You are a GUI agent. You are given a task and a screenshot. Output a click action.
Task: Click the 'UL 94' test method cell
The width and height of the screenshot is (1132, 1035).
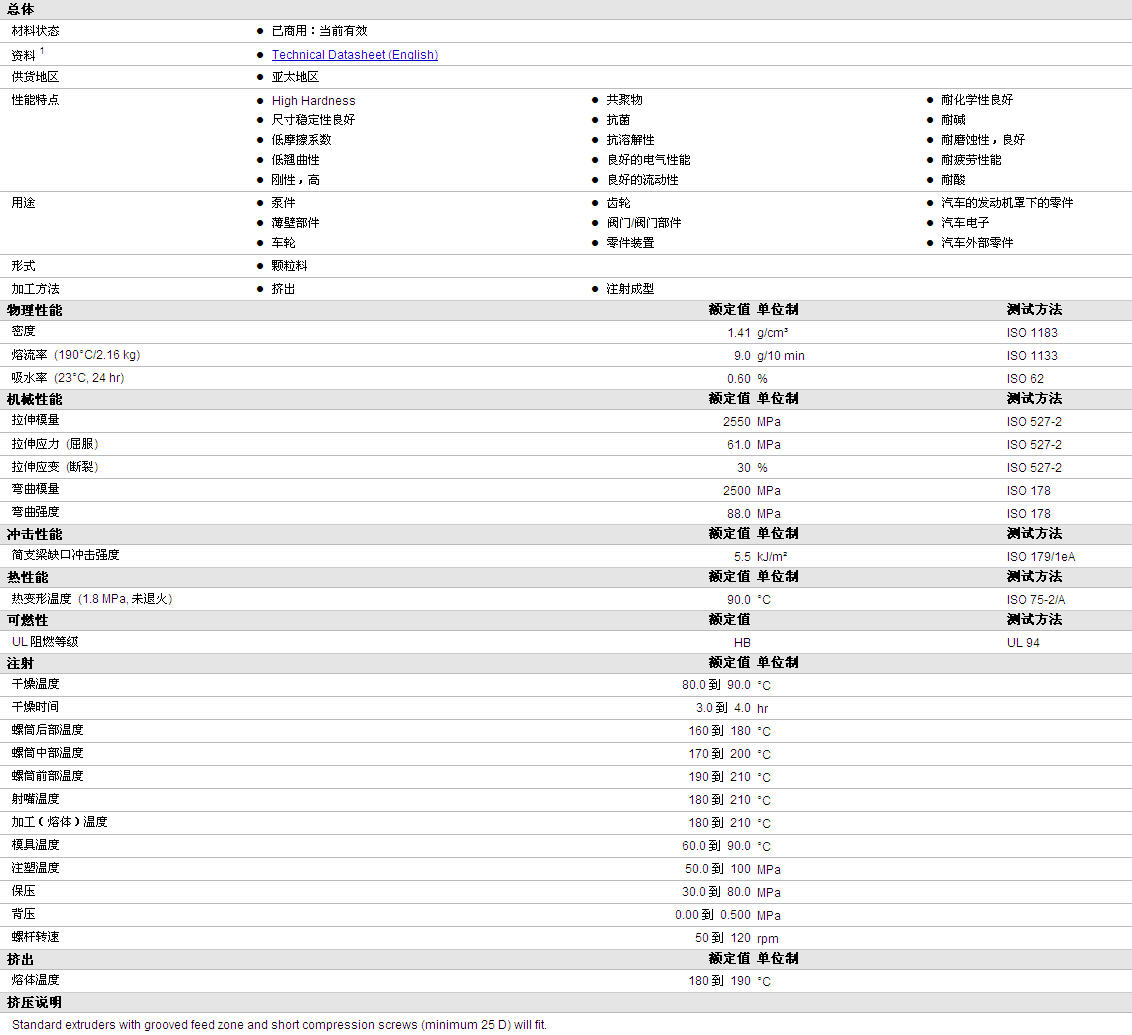[1023, 642]
